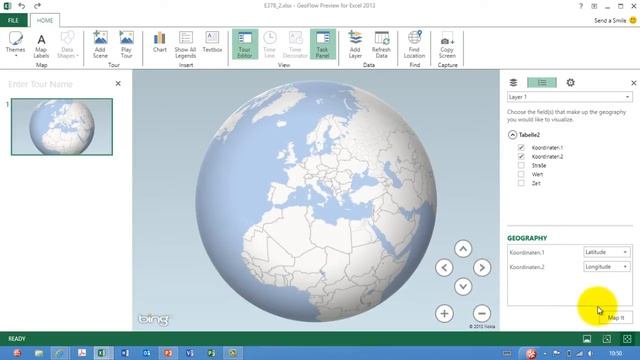Check the Zeit field
This screenshot has width=640, height=360.
(x=521, y=183)
